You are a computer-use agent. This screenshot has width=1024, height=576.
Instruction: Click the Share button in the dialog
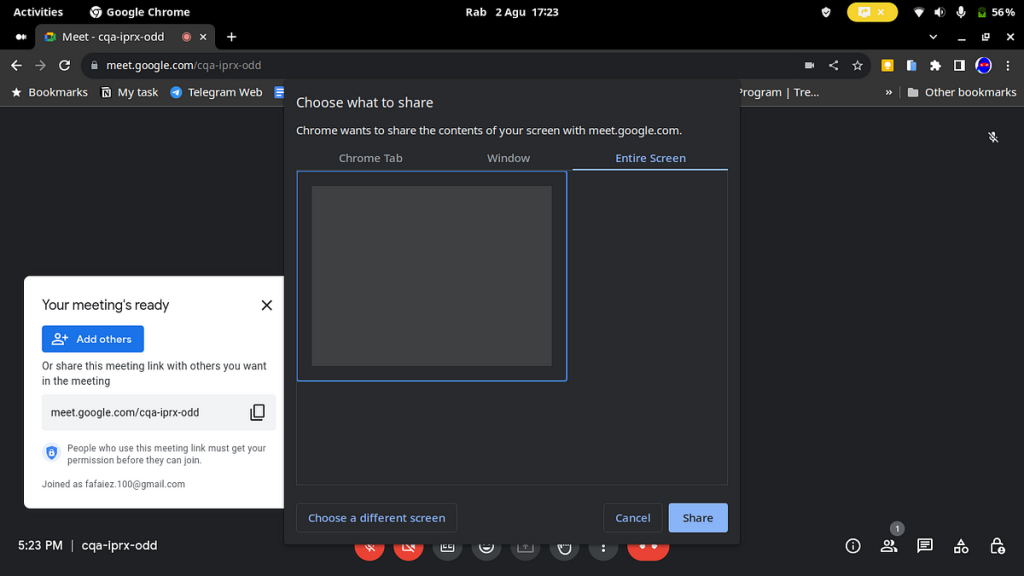tap(697, 518)
